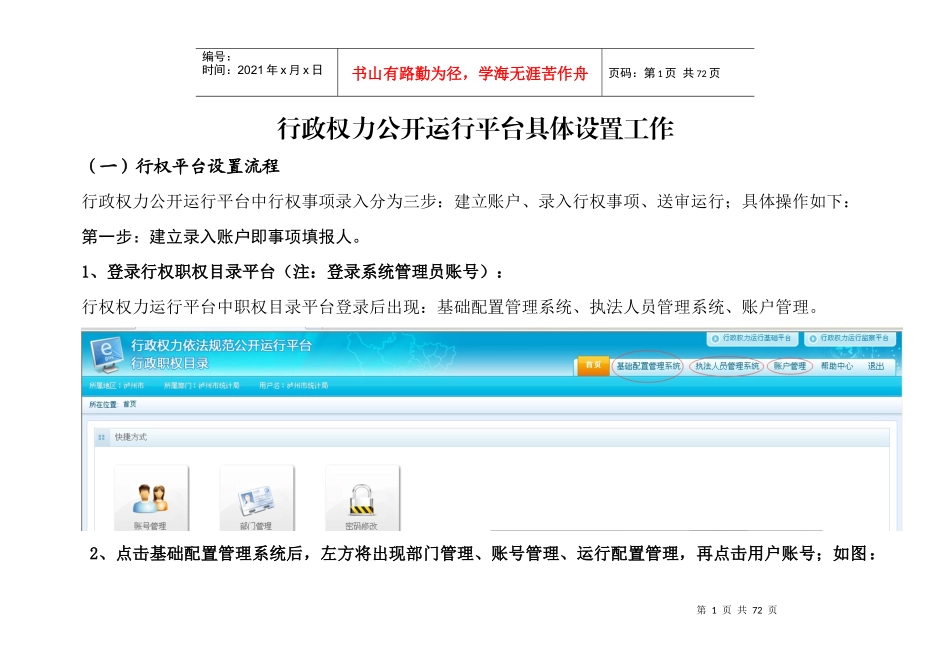Click the line 2、点击基础配置管理系统后
Screen dimensions: 950x672
[483, 554]
